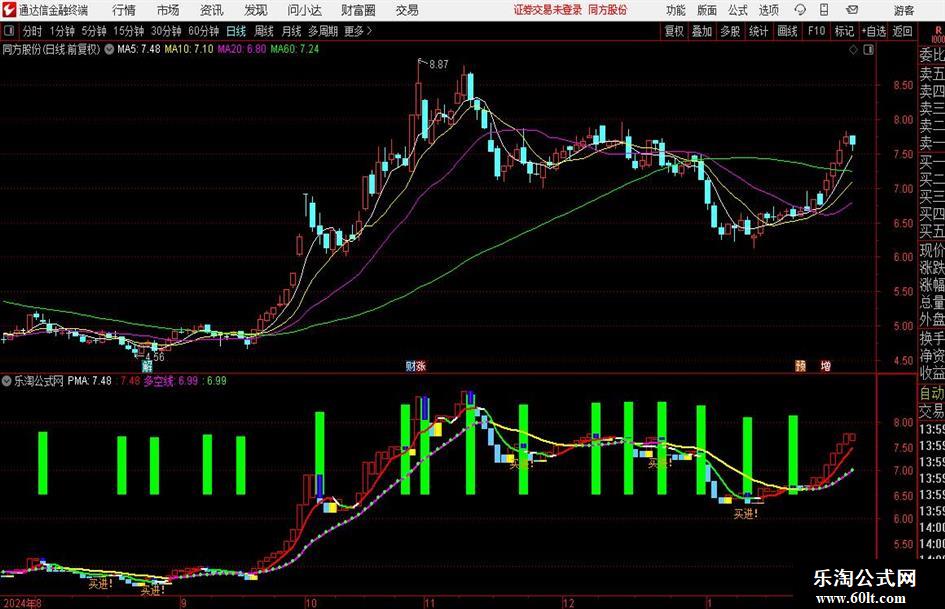Screen dimensions: 945x609
Task: Click the 解 marker under the 4.56 low
Action: (x=147, y=367)
